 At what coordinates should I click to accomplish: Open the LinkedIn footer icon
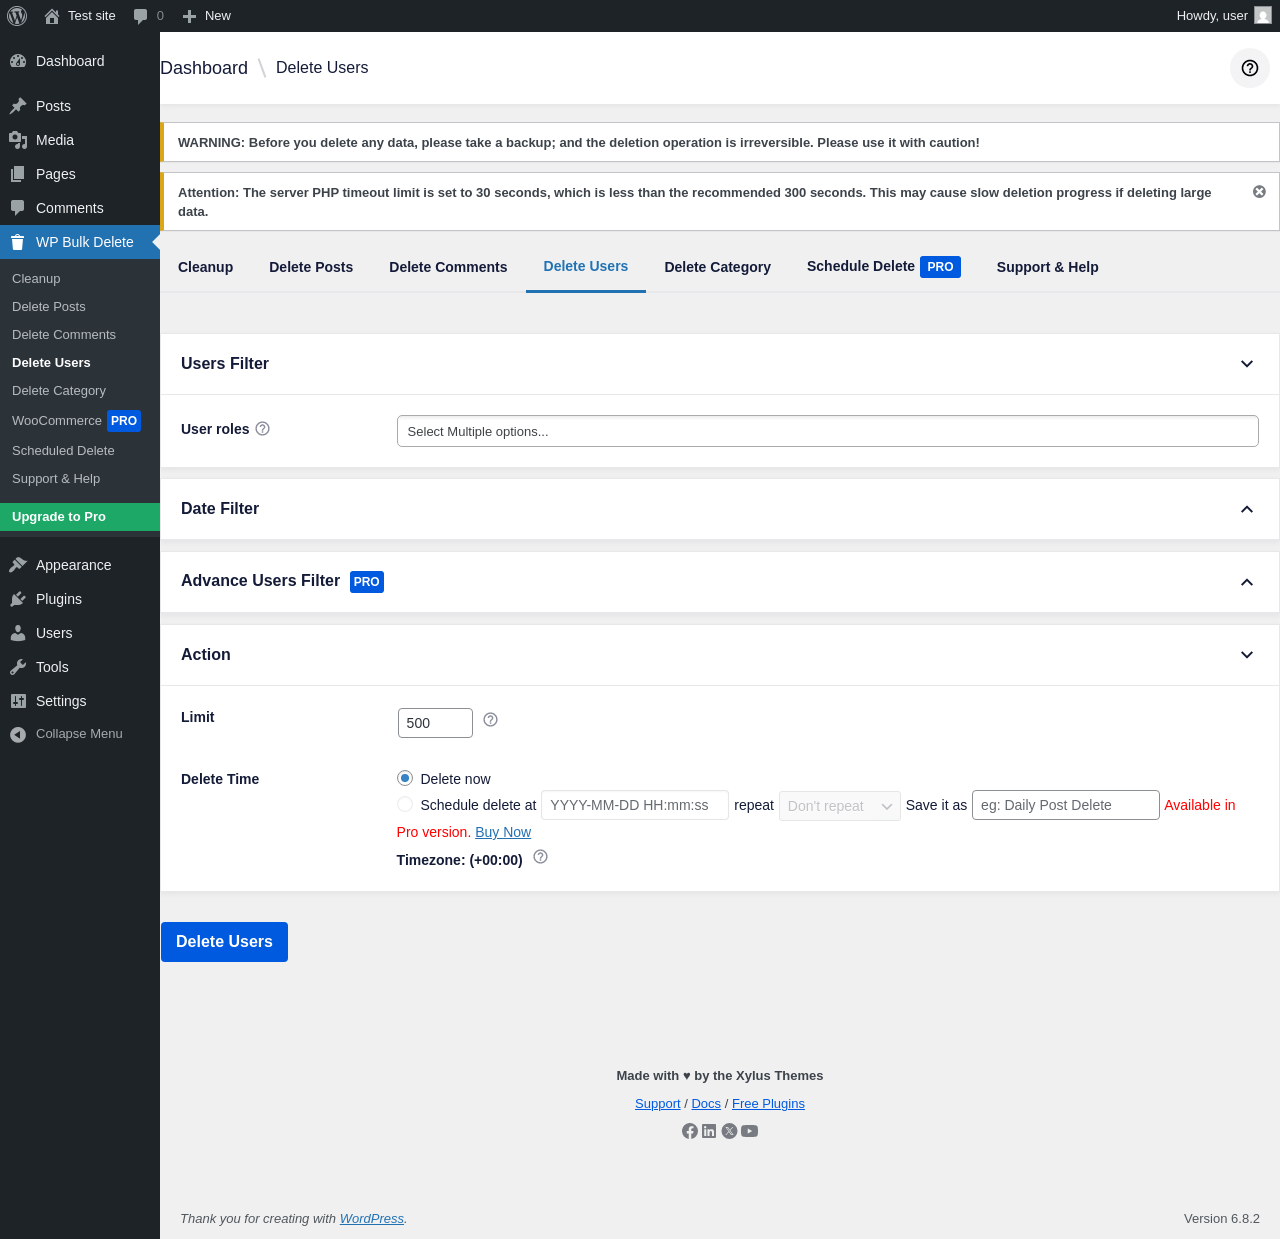pos(709,1131)
